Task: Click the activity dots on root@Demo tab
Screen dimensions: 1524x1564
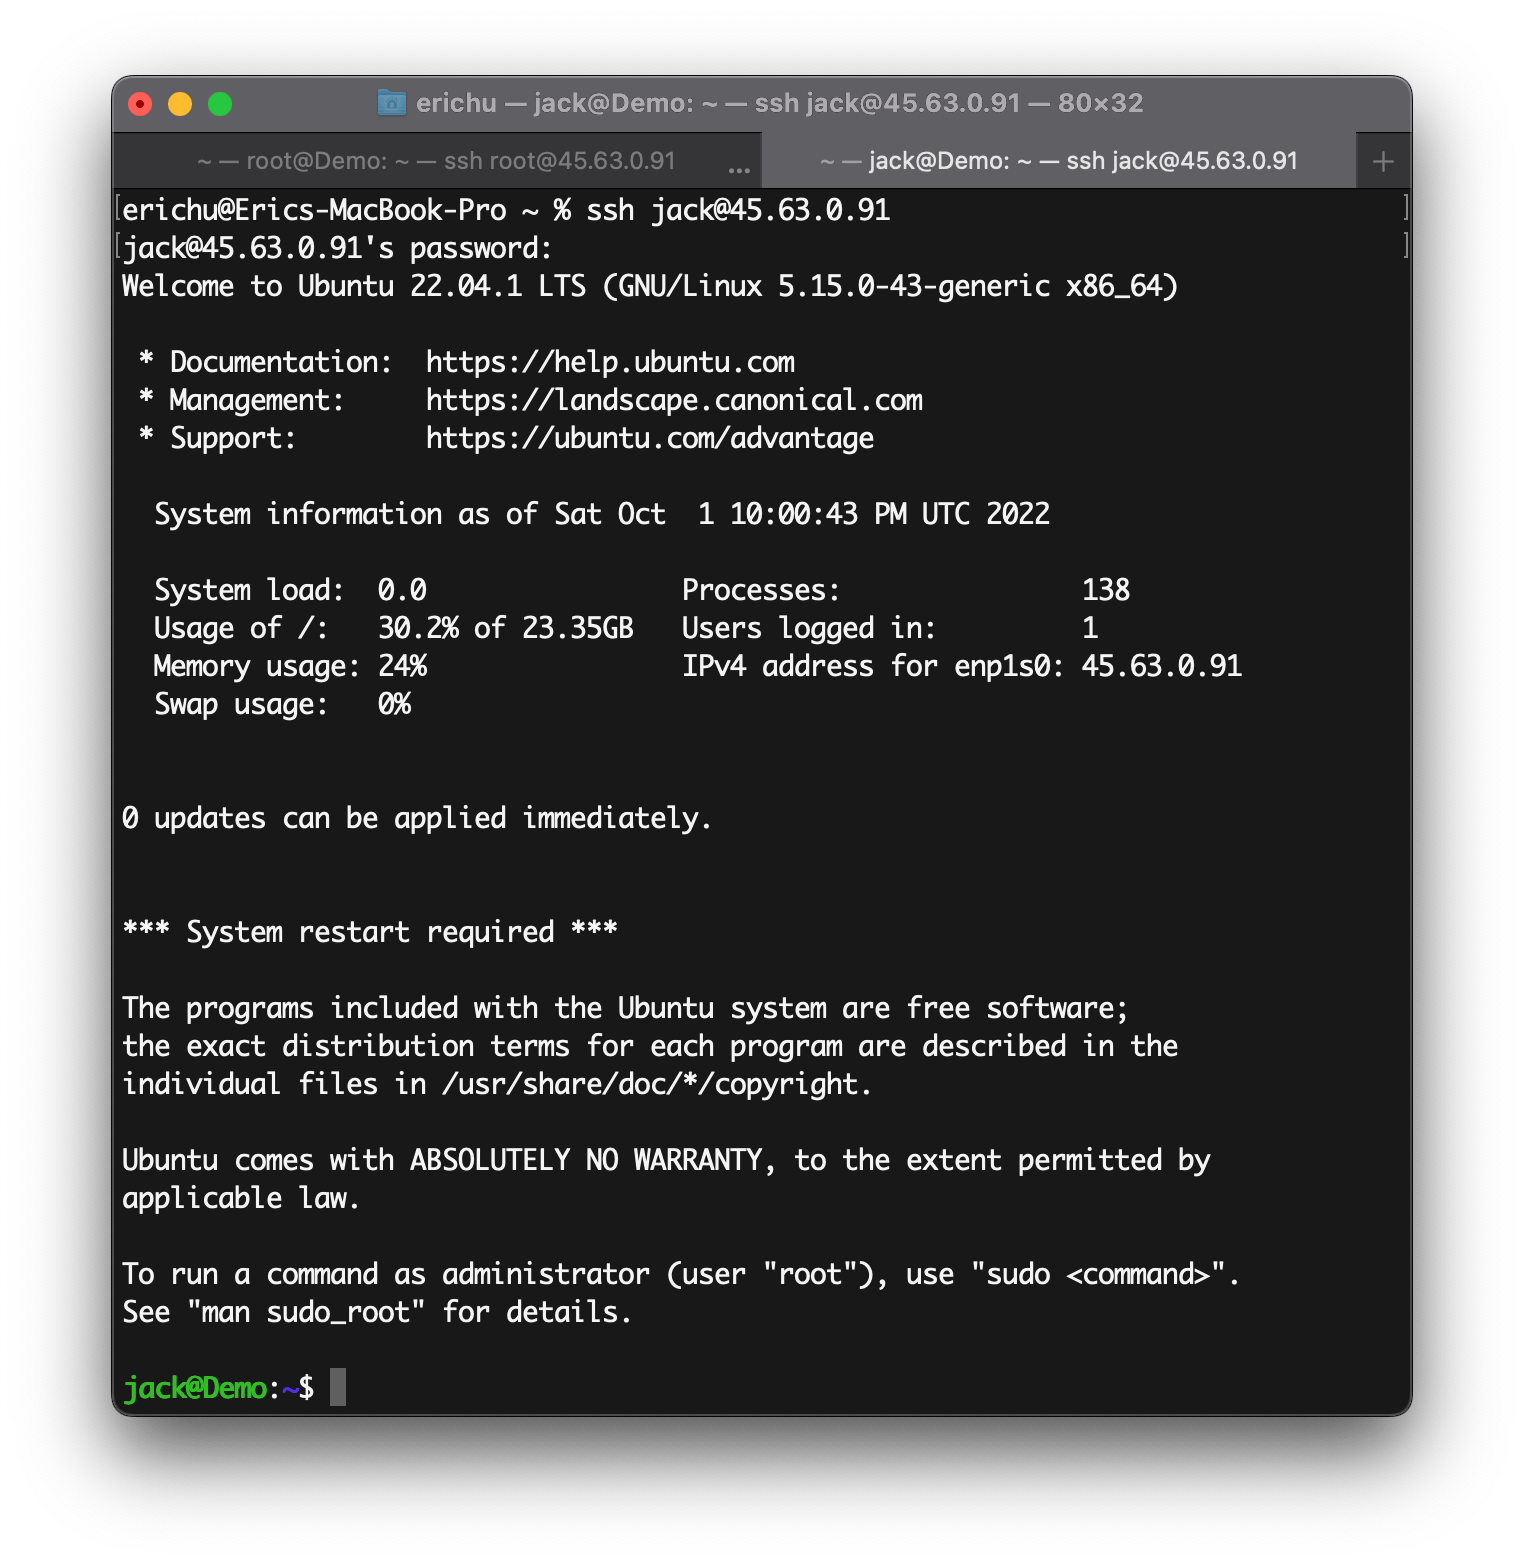Action: 739,170
